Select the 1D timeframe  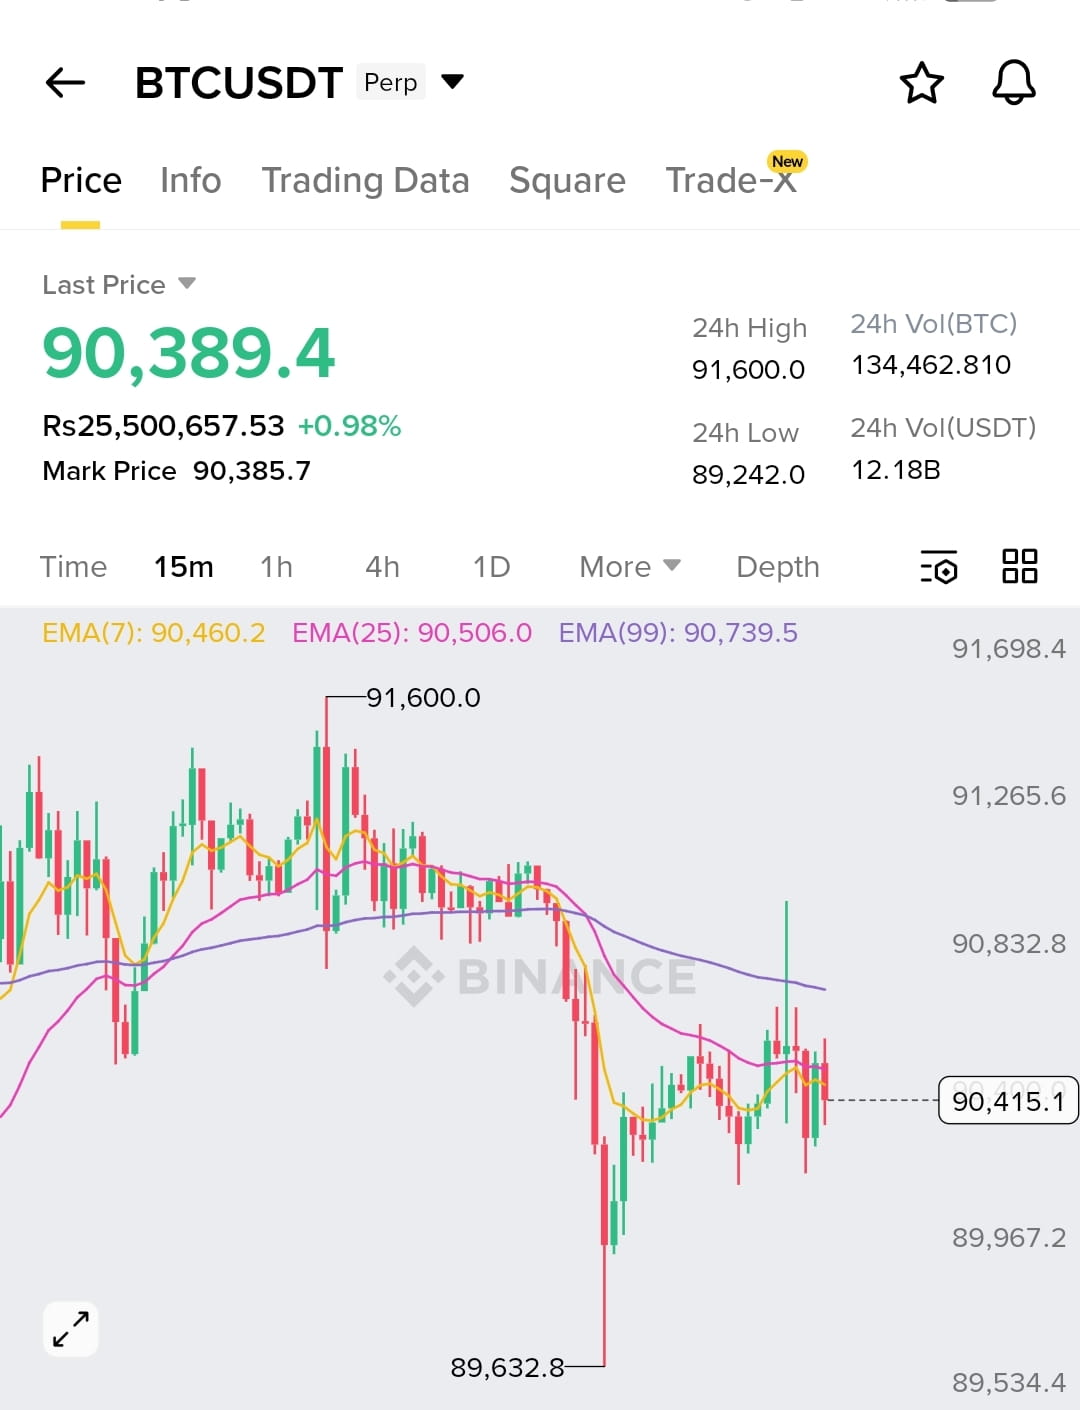coord(491,567)
